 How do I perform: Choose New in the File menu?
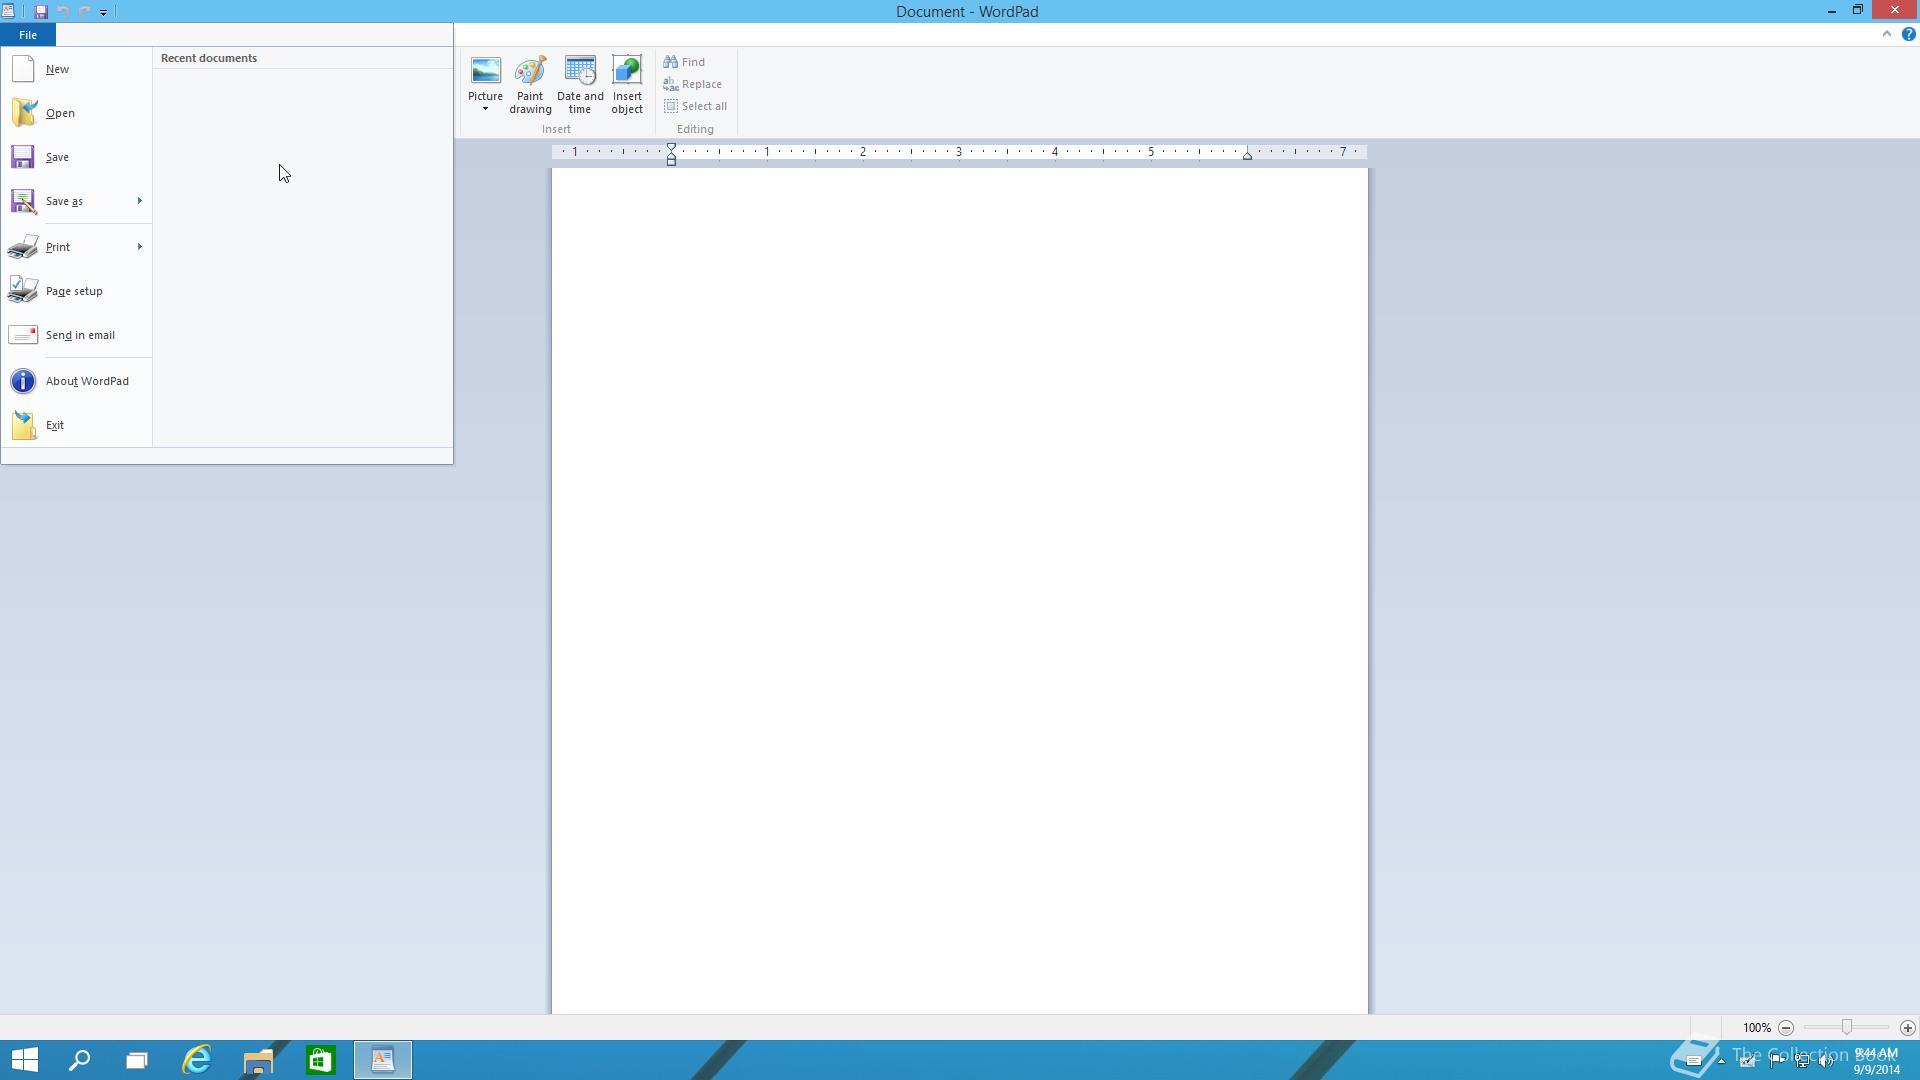(77, 69)
